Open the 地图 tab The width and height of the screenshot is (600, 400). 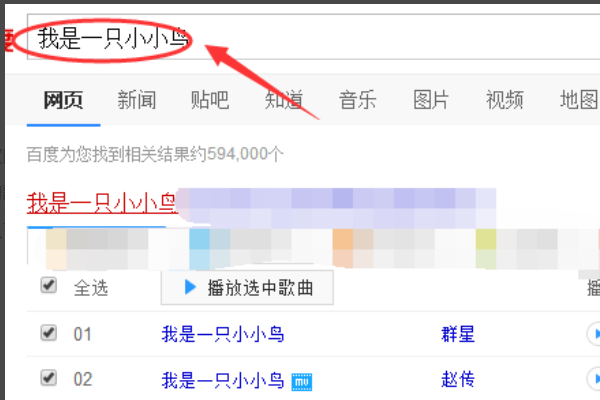pyautogui.click(x=578, y=100)
